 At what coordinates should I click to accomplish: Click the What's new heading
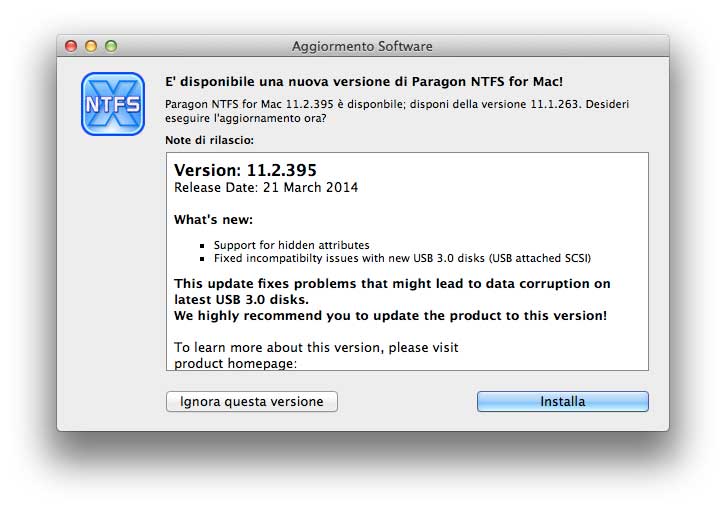(x=213, y=220)
